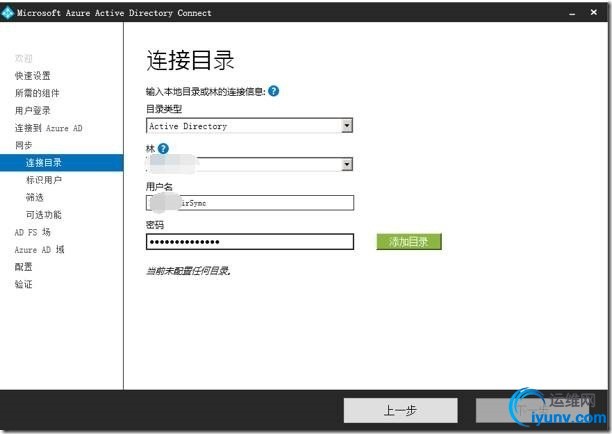612x434 pixels.
Task: Click the Azure AD Connect title bar logo
Action: coord(8,13)
